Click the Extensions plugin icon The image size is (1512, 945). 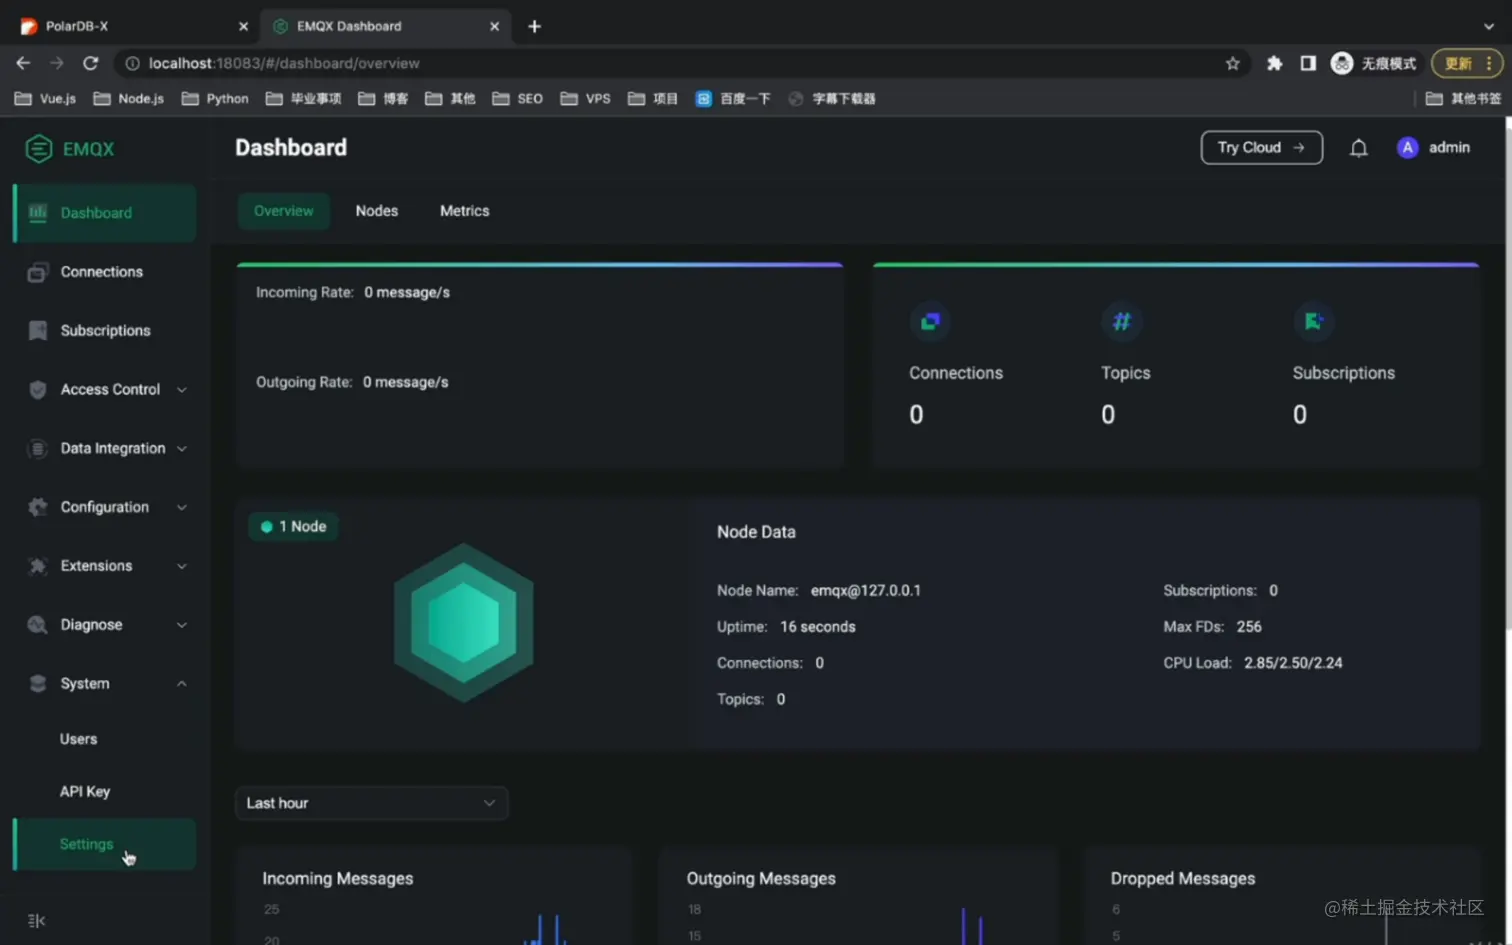(38, 566)
